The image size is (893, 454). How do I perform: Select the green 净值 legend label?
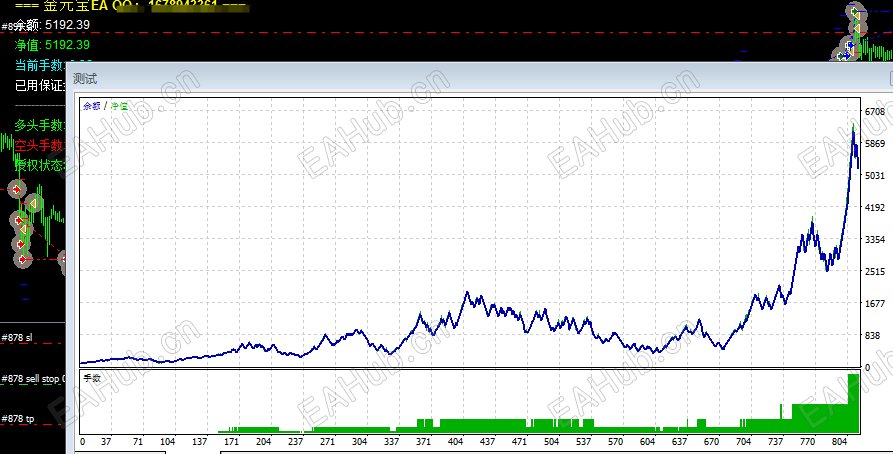click(119, 105)
